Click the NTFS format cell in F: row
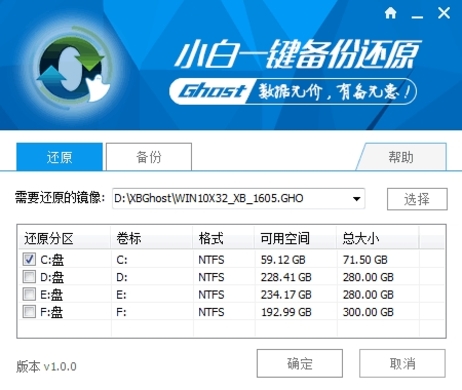The image size is (462, 390). click(x=211, y=312)
